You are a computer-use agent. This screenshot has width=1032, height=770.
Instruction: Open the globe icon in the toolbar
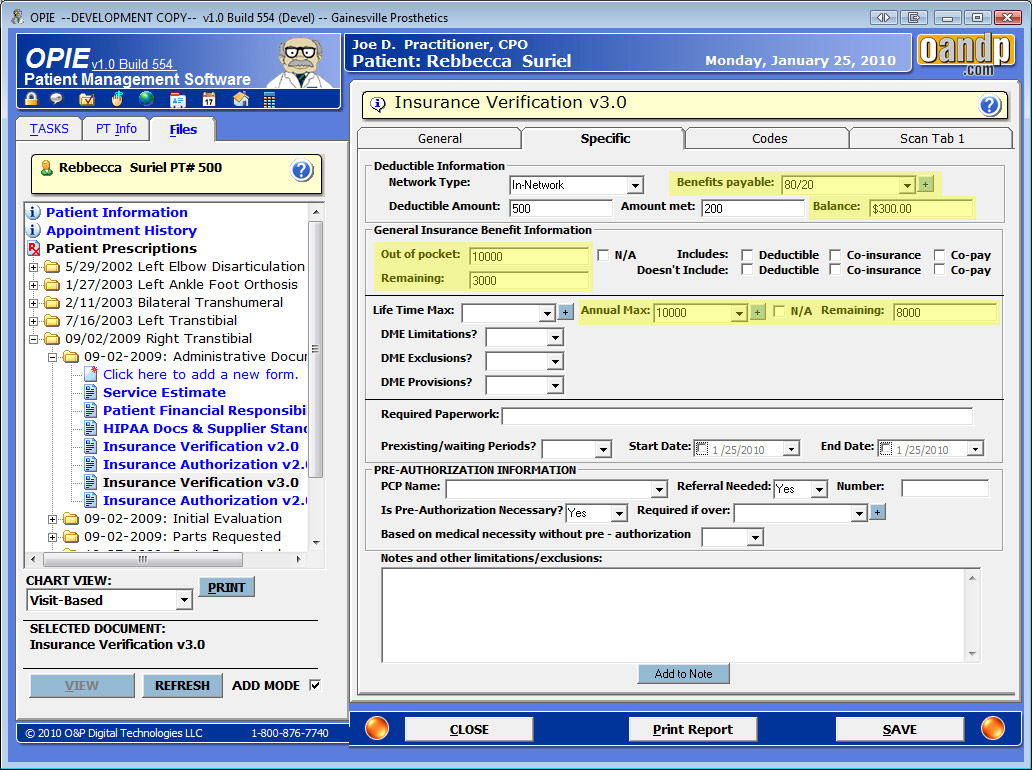pyautogui.click(x=146, y=99)
